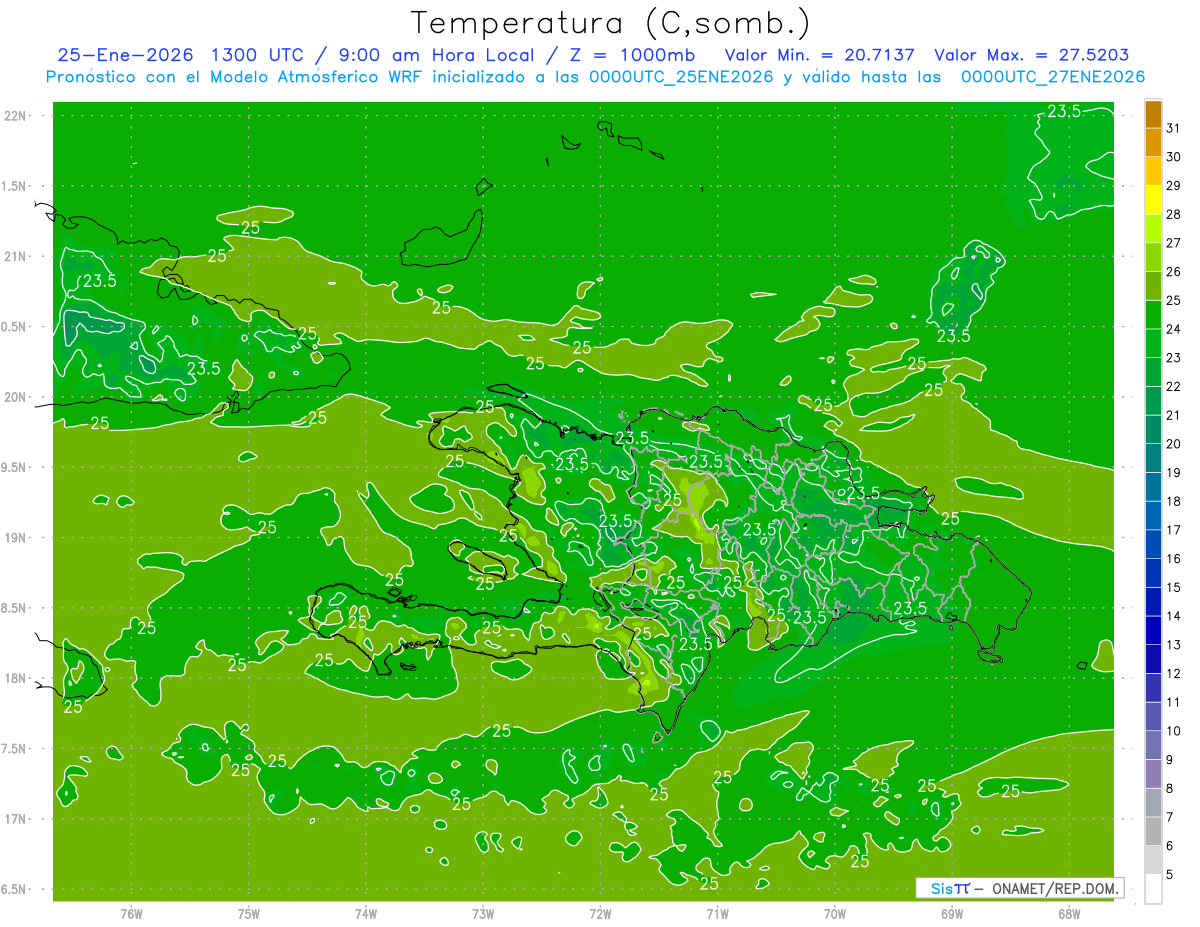Click the legend value "29"
This screenshot has width=1200, height=927.
click(1174, 186)
